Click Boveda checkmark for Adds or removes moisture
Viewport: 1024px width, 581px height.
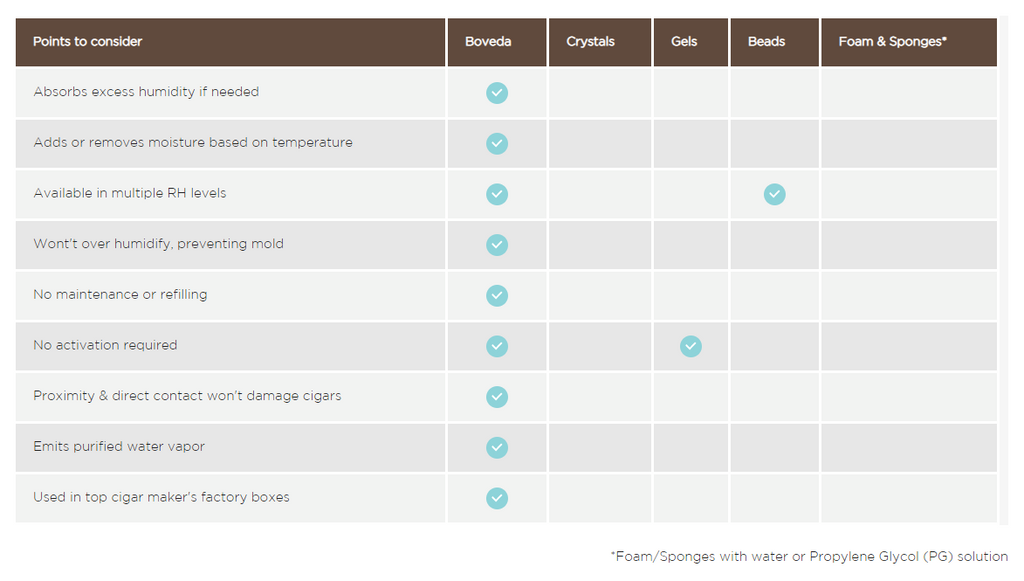pyautogui.click(x=497, y=144)
